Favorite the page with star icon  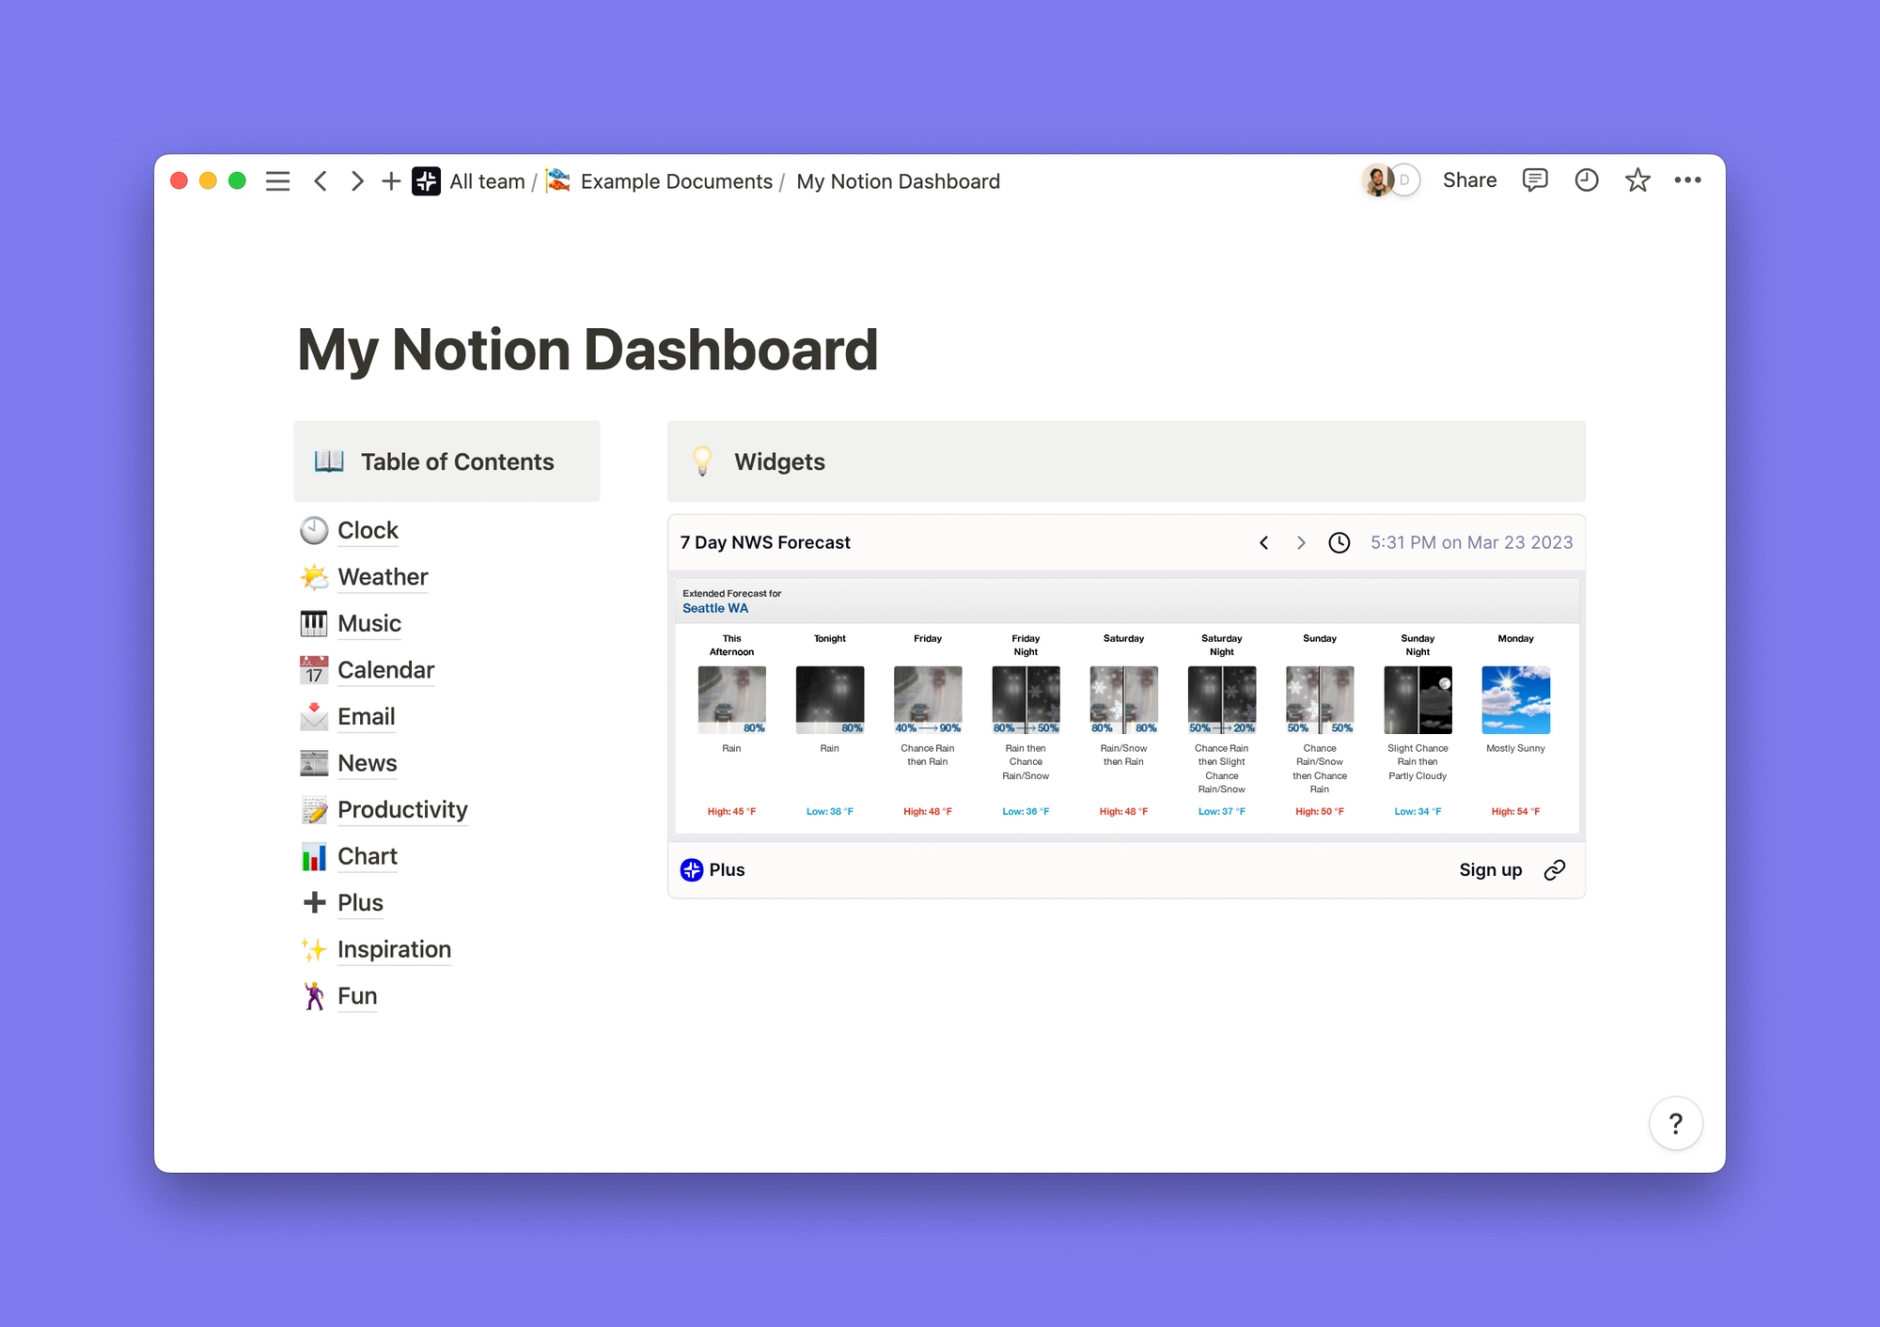coord(1637,180)
